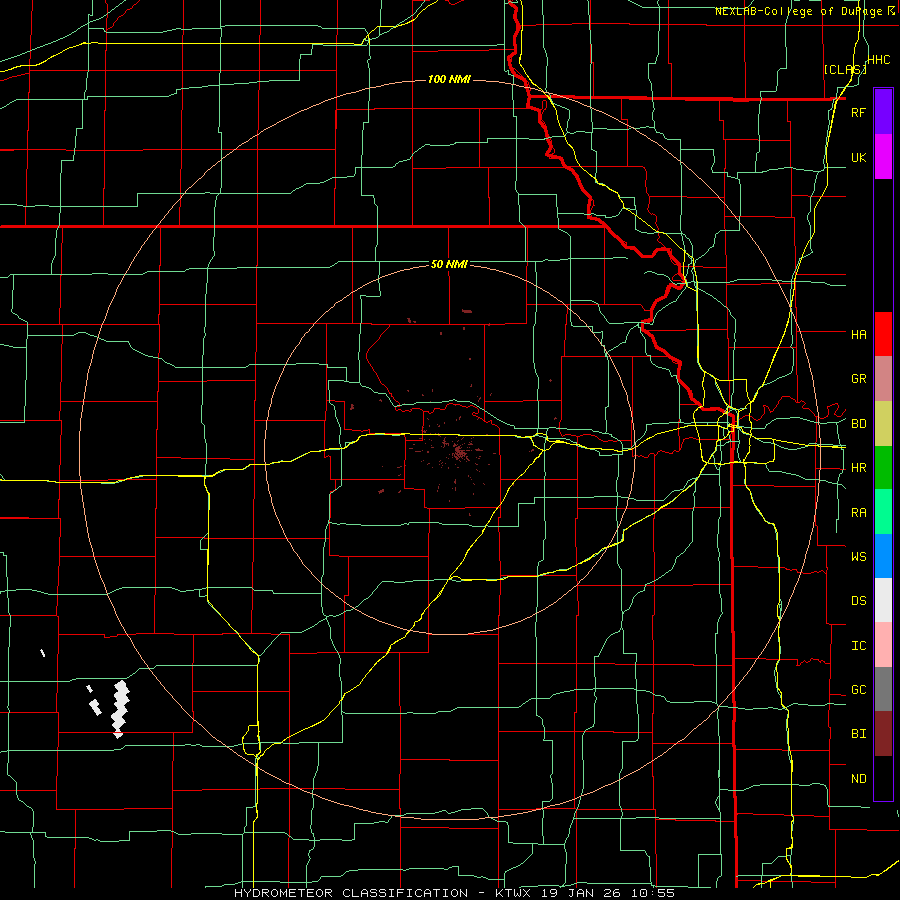Click the UK legend label
Viewport: 900px width, 900px height.
pos(858,157)
